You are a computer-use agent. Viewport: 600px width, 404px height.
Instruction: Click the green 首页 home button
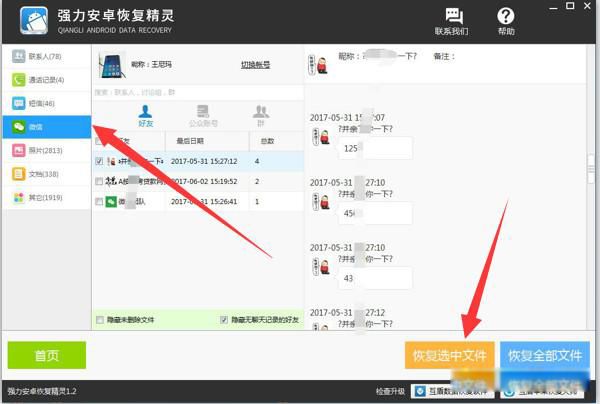click(x=46, y=355)
